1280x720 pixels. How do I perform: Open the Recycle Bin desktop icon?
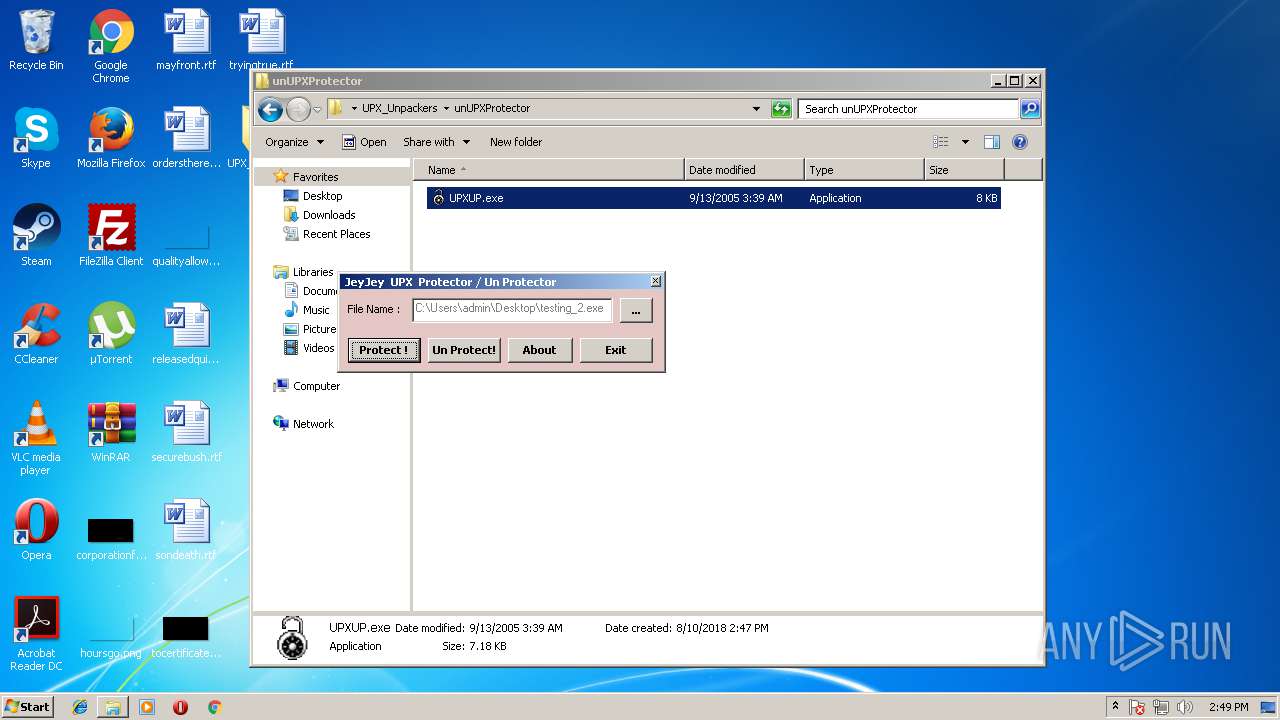[36, 41]
